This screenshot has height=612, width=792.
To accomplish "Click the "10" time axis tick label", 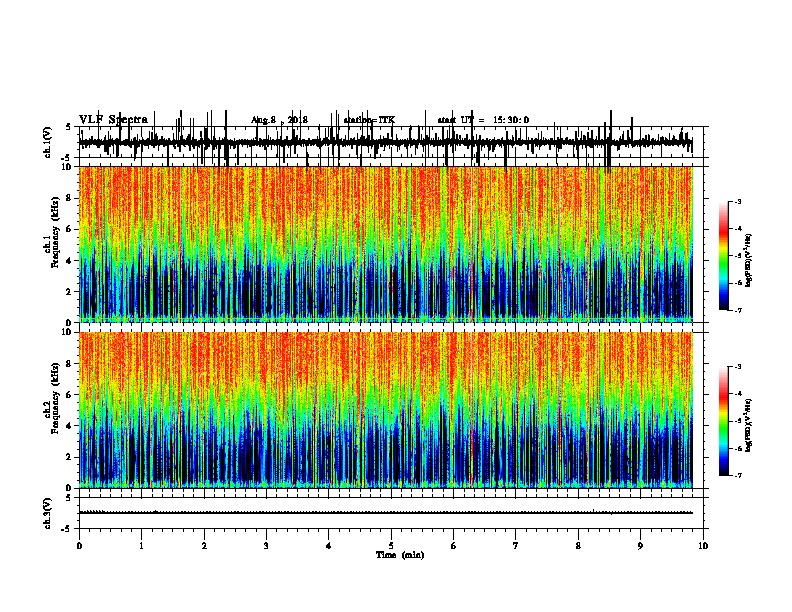I will click(x=703, y=546).
